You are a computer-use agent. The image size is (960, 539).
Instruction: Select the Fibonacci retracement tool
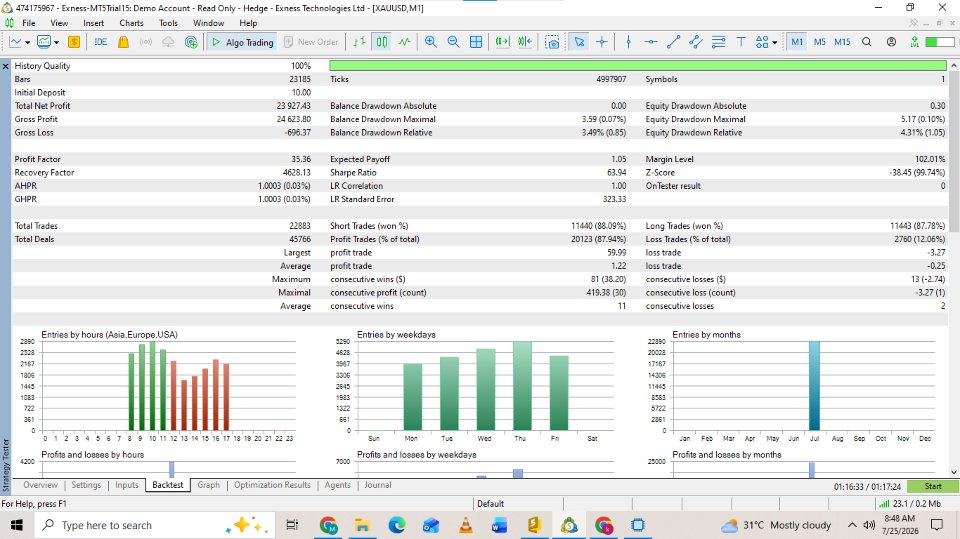click(x=718, y=42)
